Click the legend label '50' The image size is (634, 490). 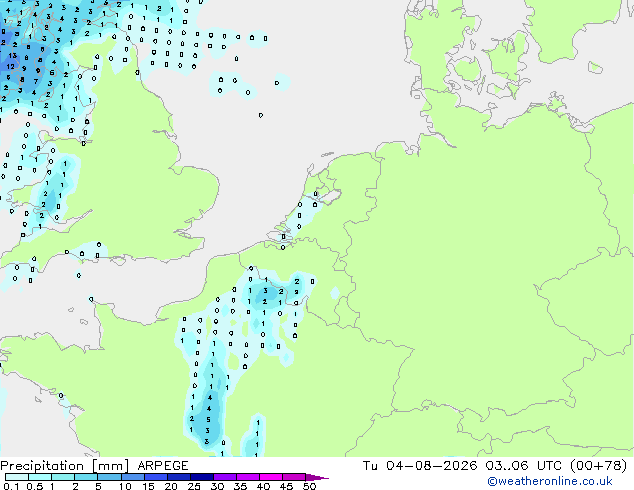tap(309, 486)
